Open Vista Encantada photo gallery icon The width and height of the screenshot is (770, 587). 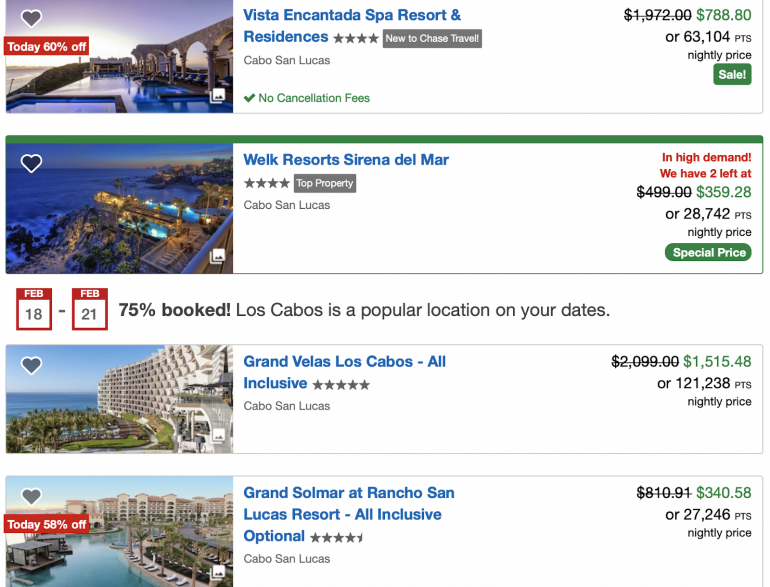[x=217, y=96]
